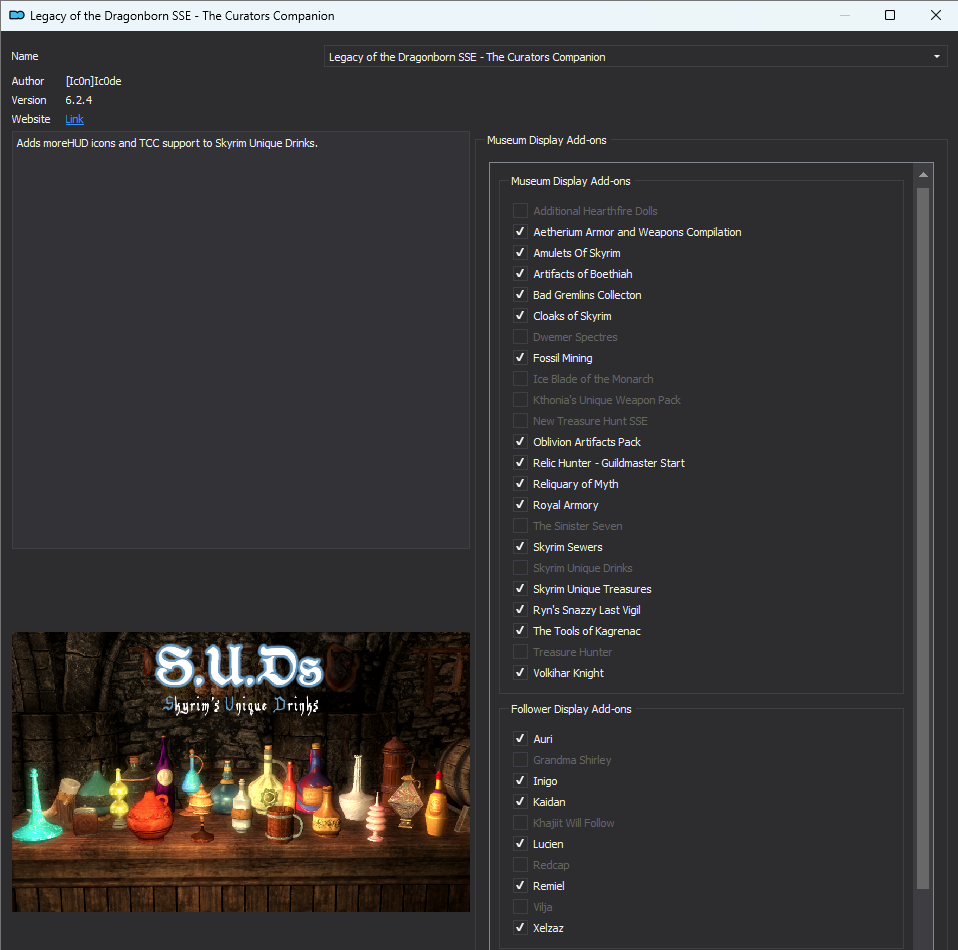Uncheck Fossil Mining

pyautogui.click(x=520, y=357)
